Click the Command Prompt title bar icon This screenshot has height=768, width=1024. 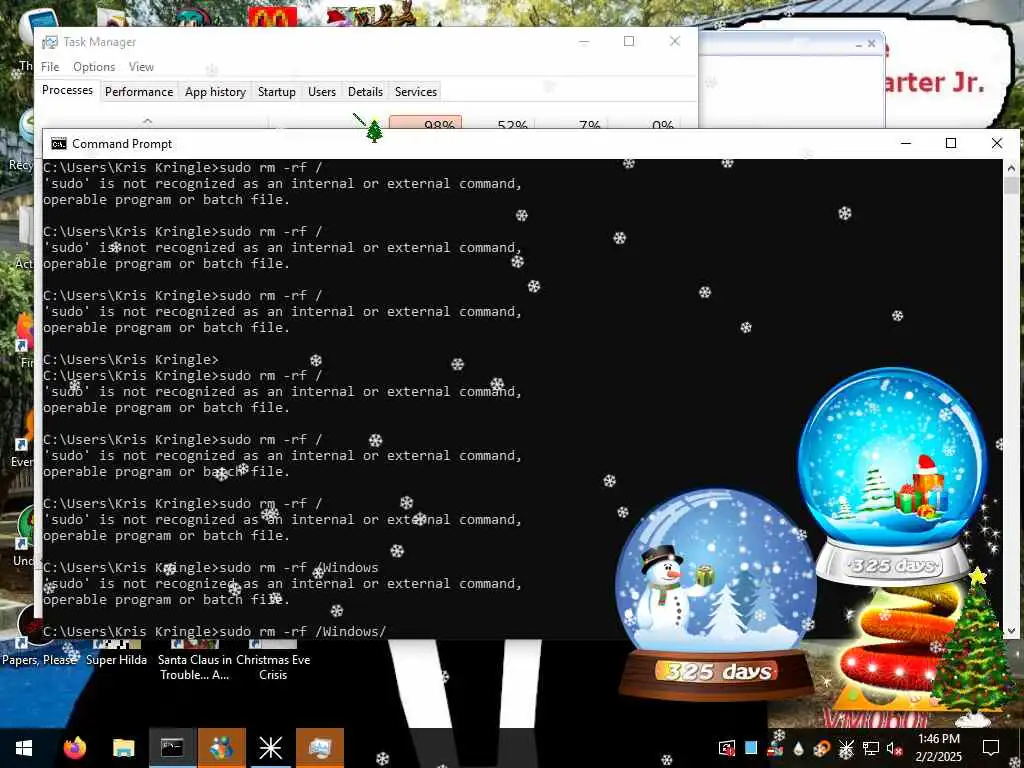[x=59, y=144]
